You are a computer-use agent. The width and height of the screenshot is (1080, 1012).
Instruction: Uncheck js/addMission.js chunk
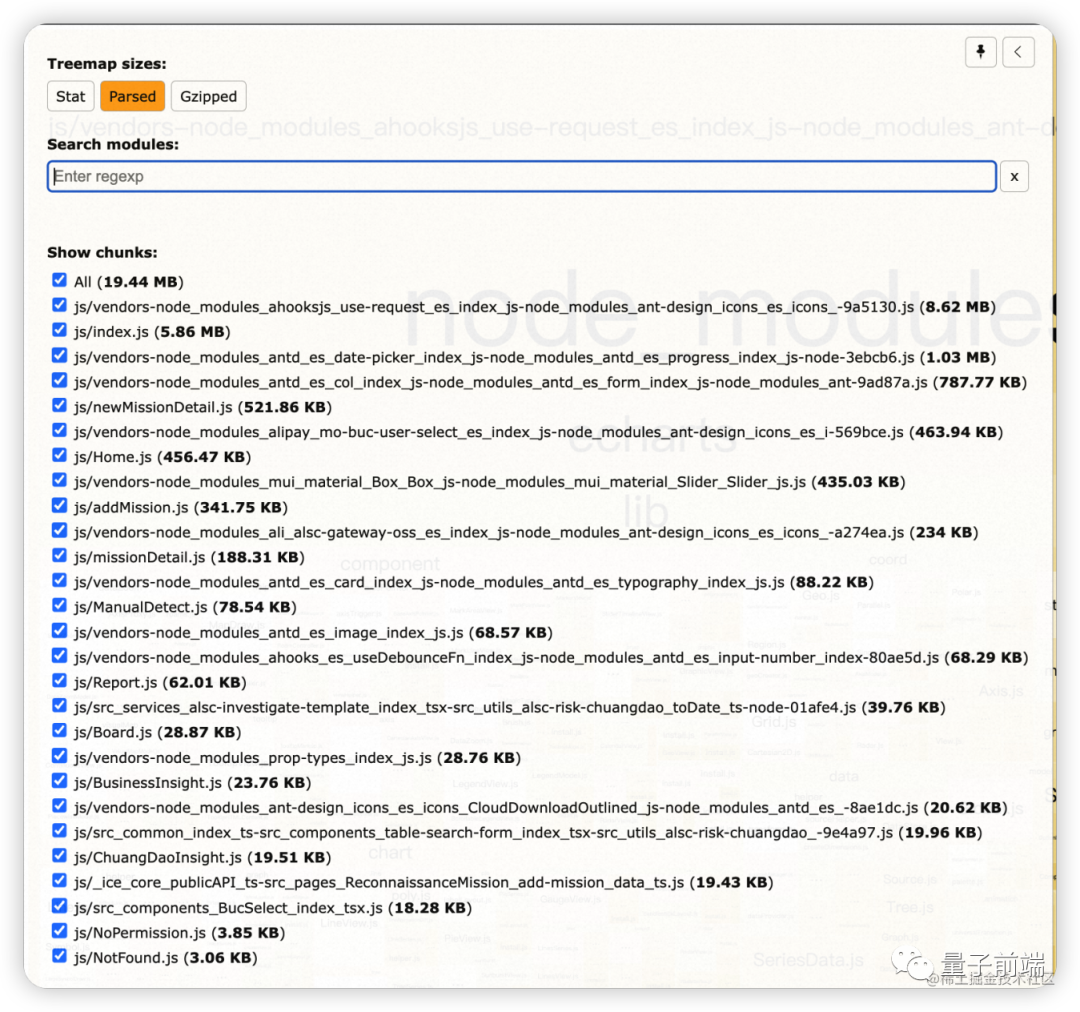point(60,506)
